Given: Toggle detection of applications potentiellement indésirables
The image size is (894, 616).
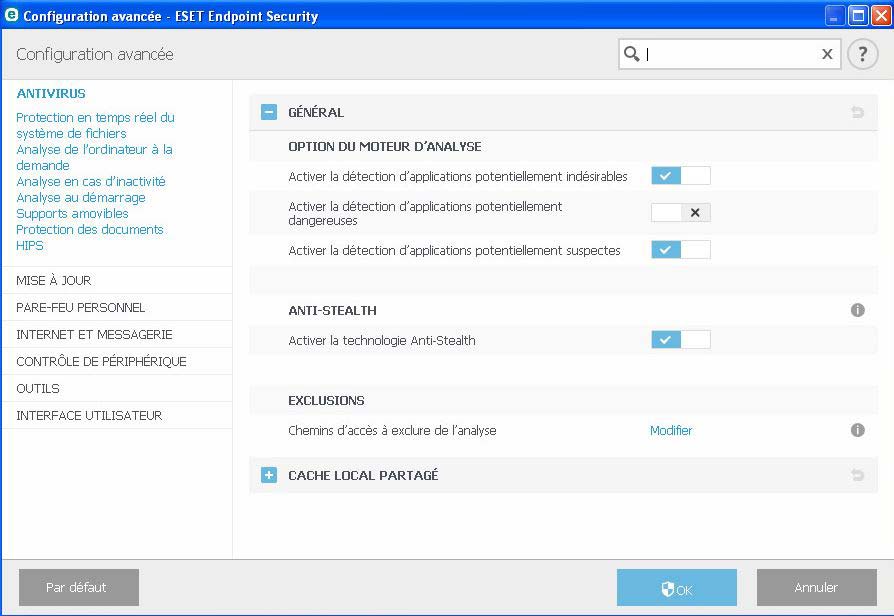Looking at the screenshot, I should pos(681,176).
